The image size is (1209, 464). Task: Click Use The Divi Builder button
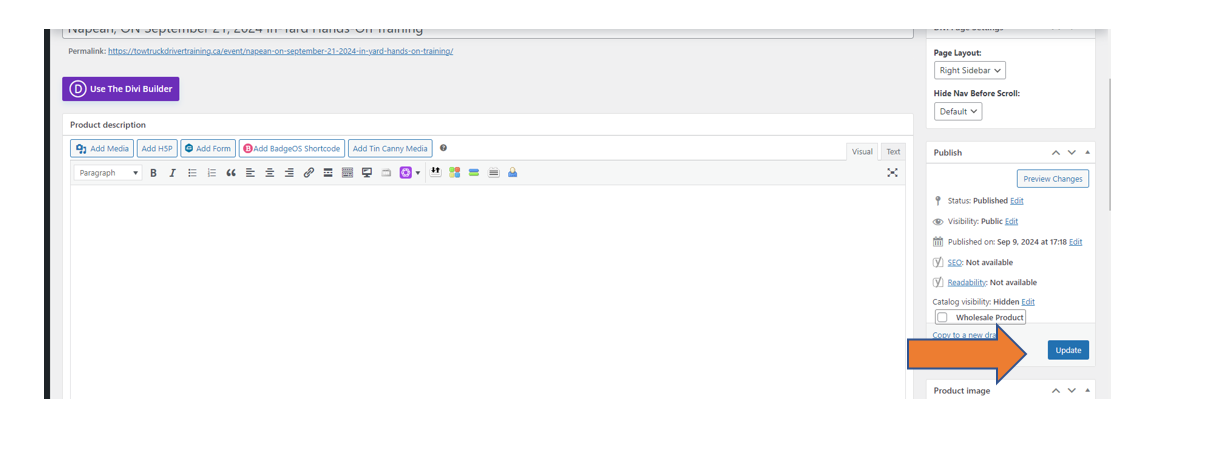[120, 89]
